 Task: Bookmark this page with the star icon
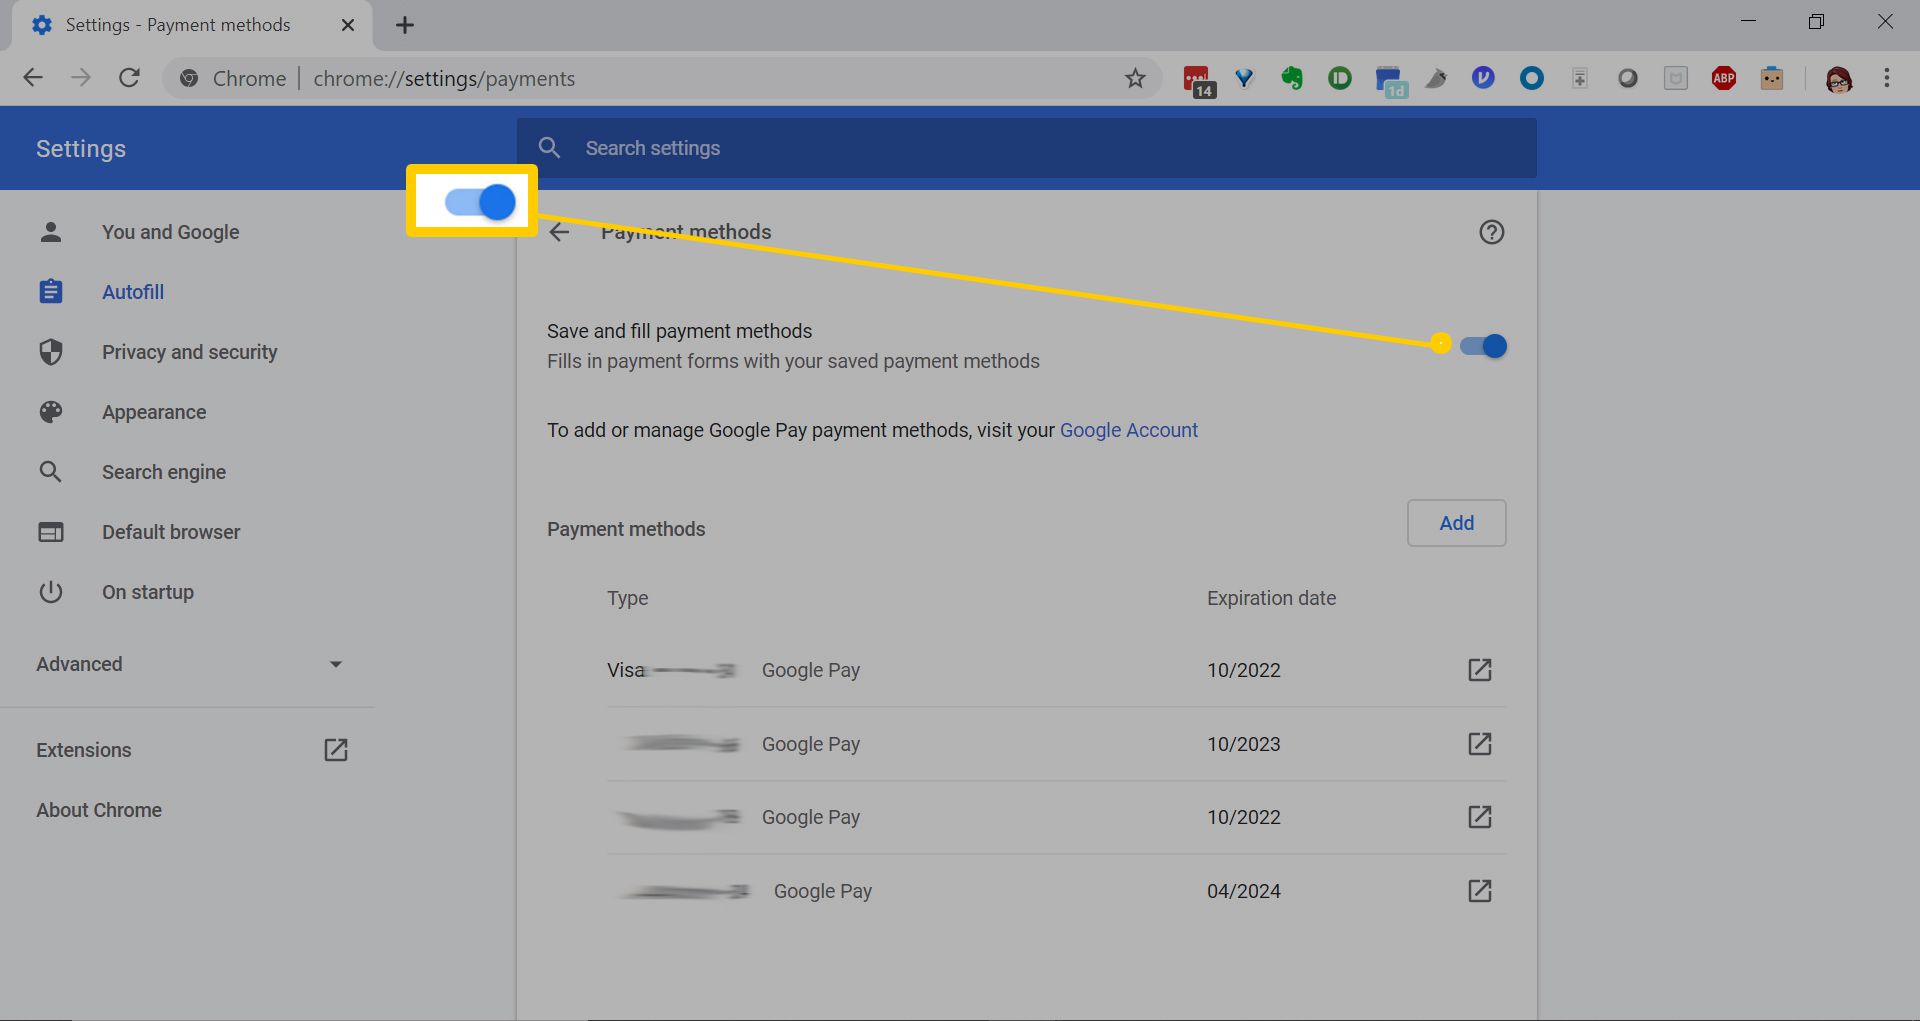(1135, 78)
